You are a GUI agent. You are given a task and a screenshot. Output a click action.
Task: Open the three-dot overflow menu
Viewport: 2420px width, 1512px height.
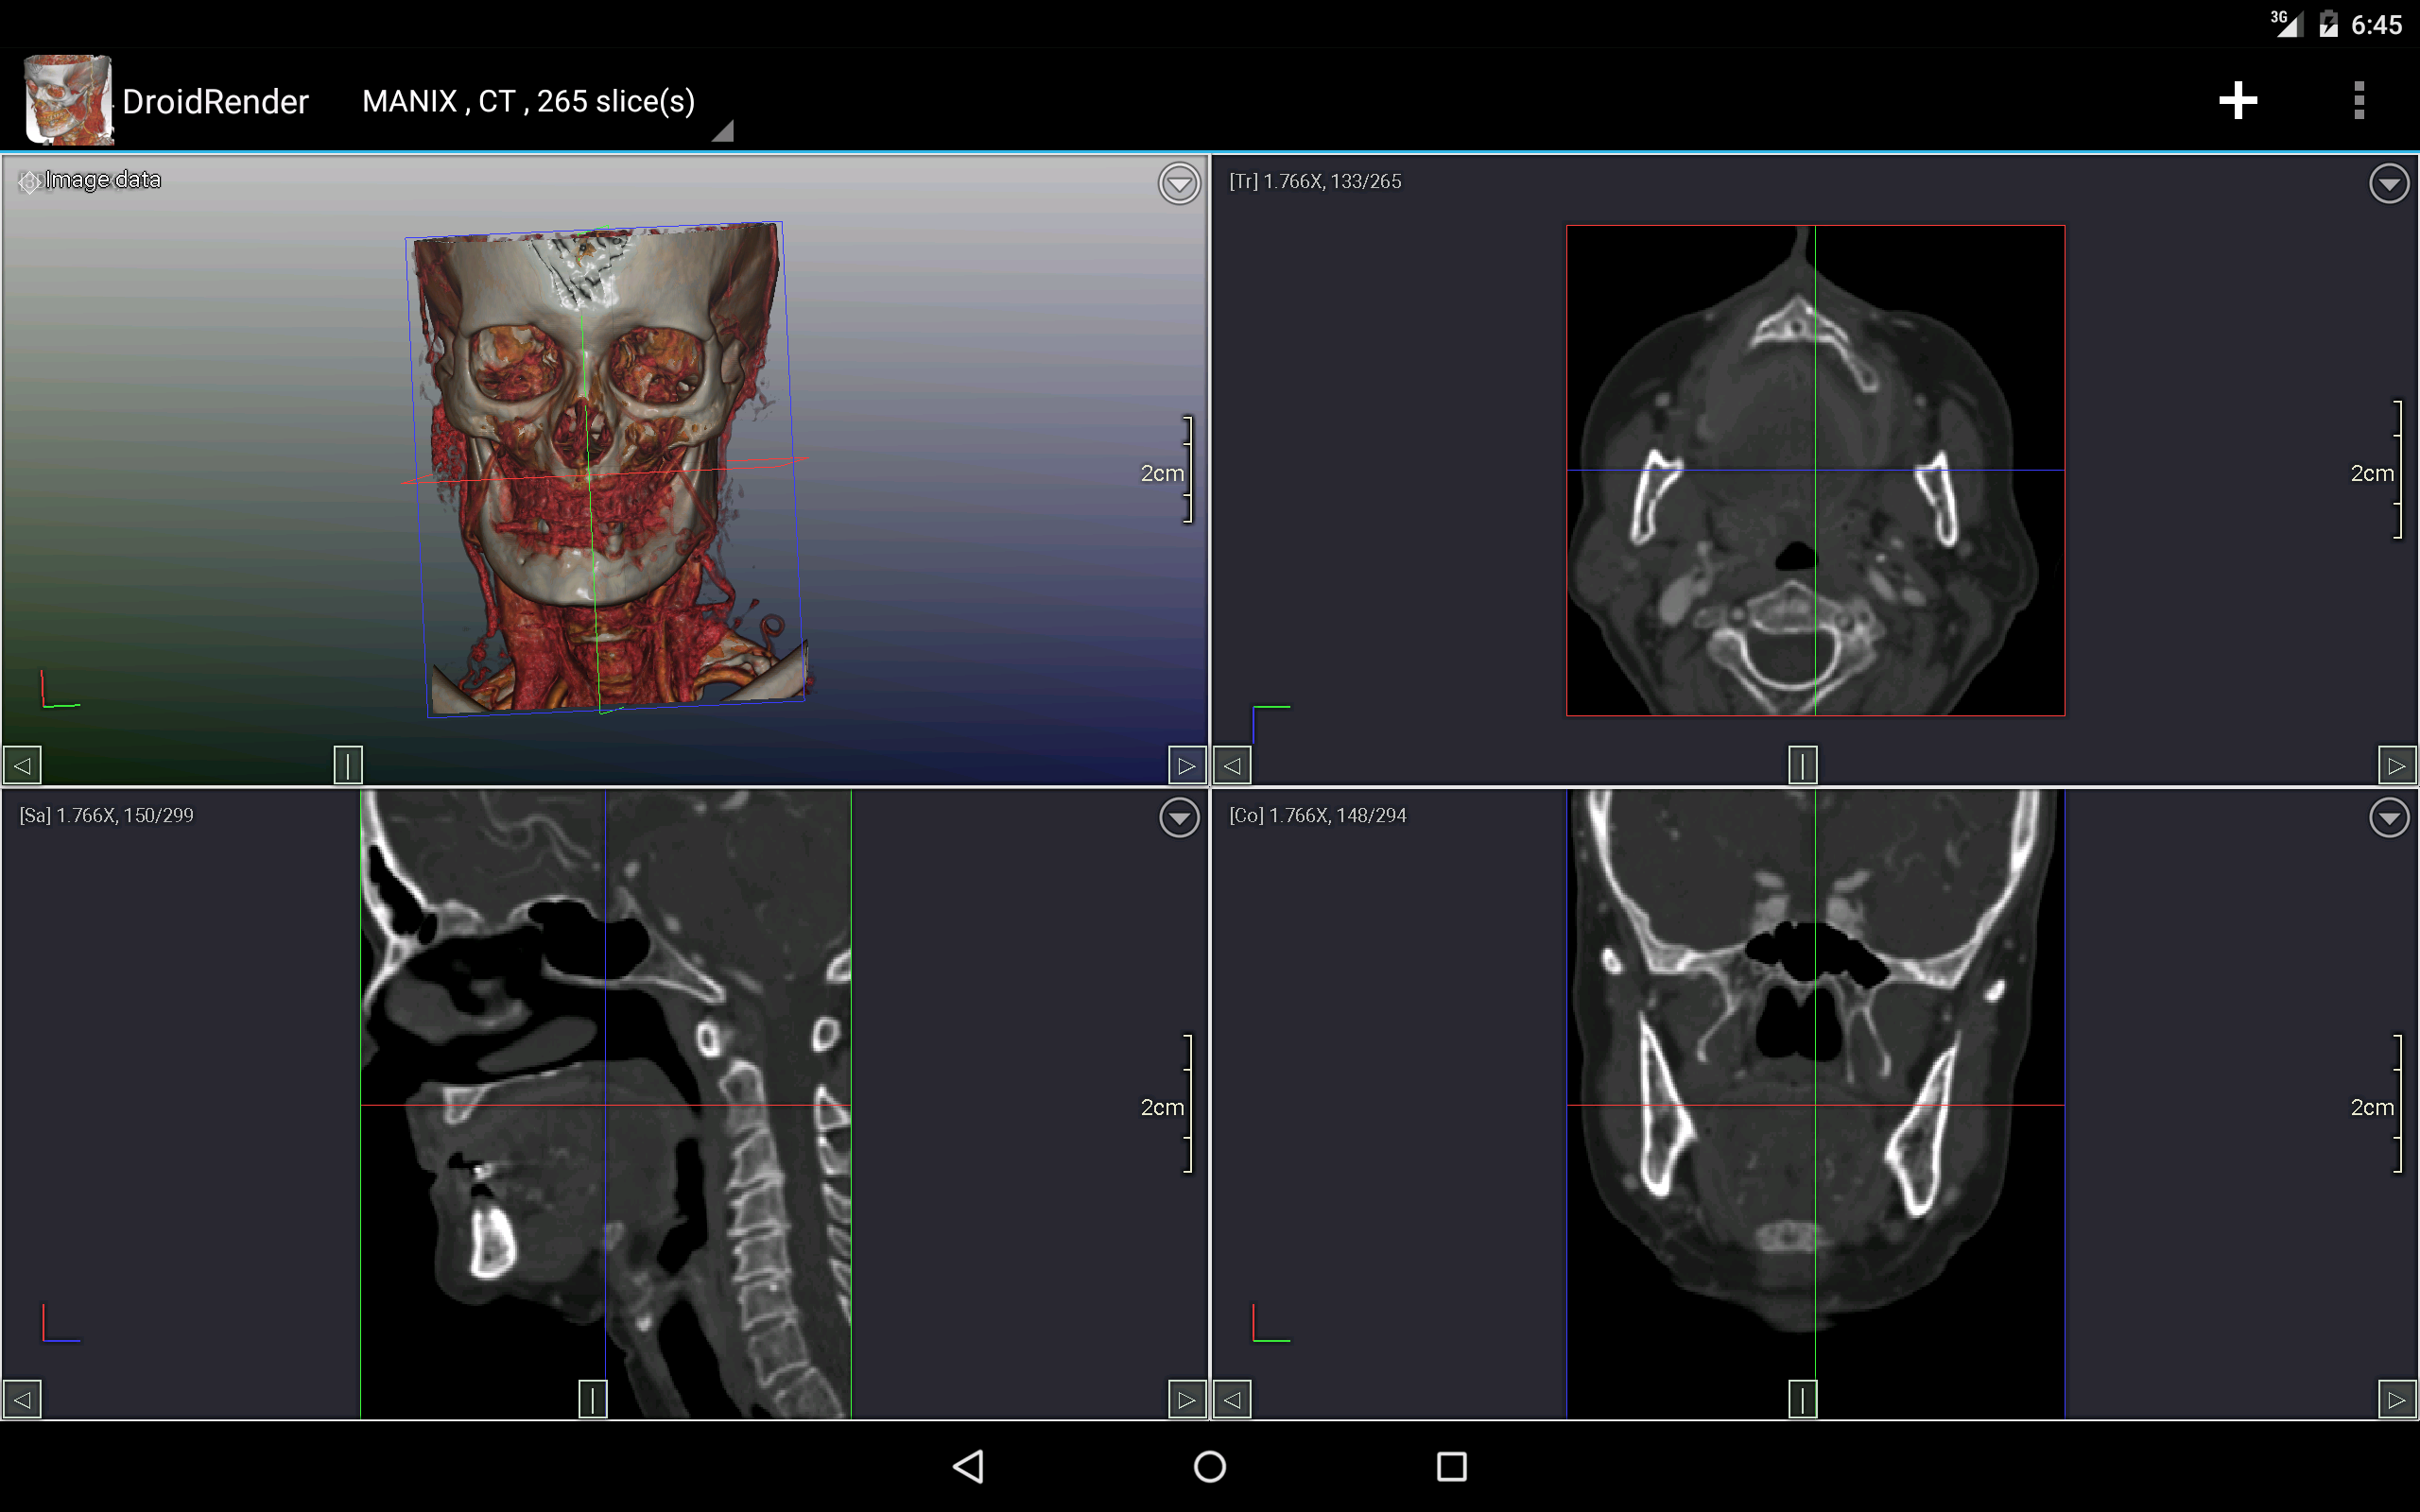2359,100
